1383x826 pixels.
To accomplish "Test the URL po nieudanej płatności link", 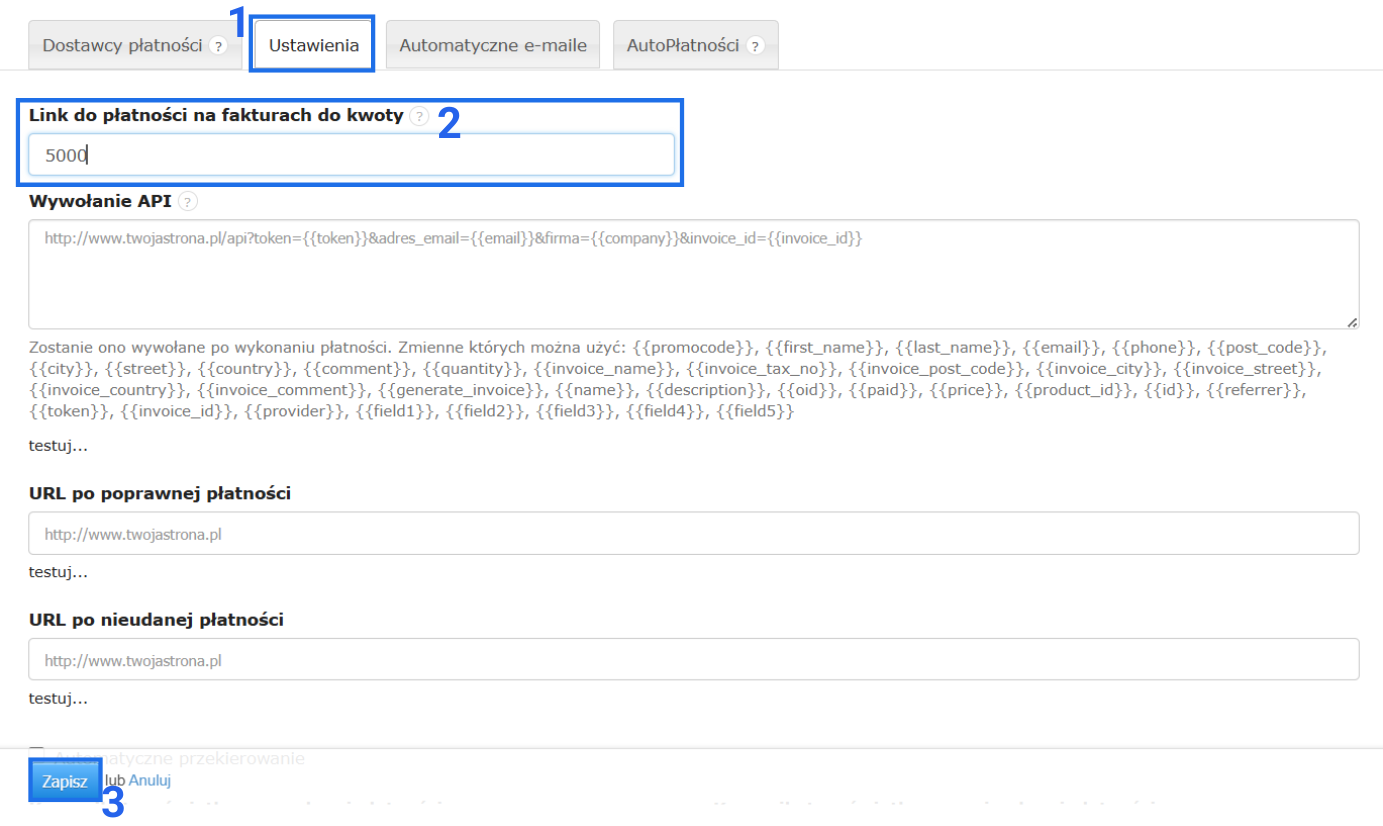I will [x=59, y=699].
